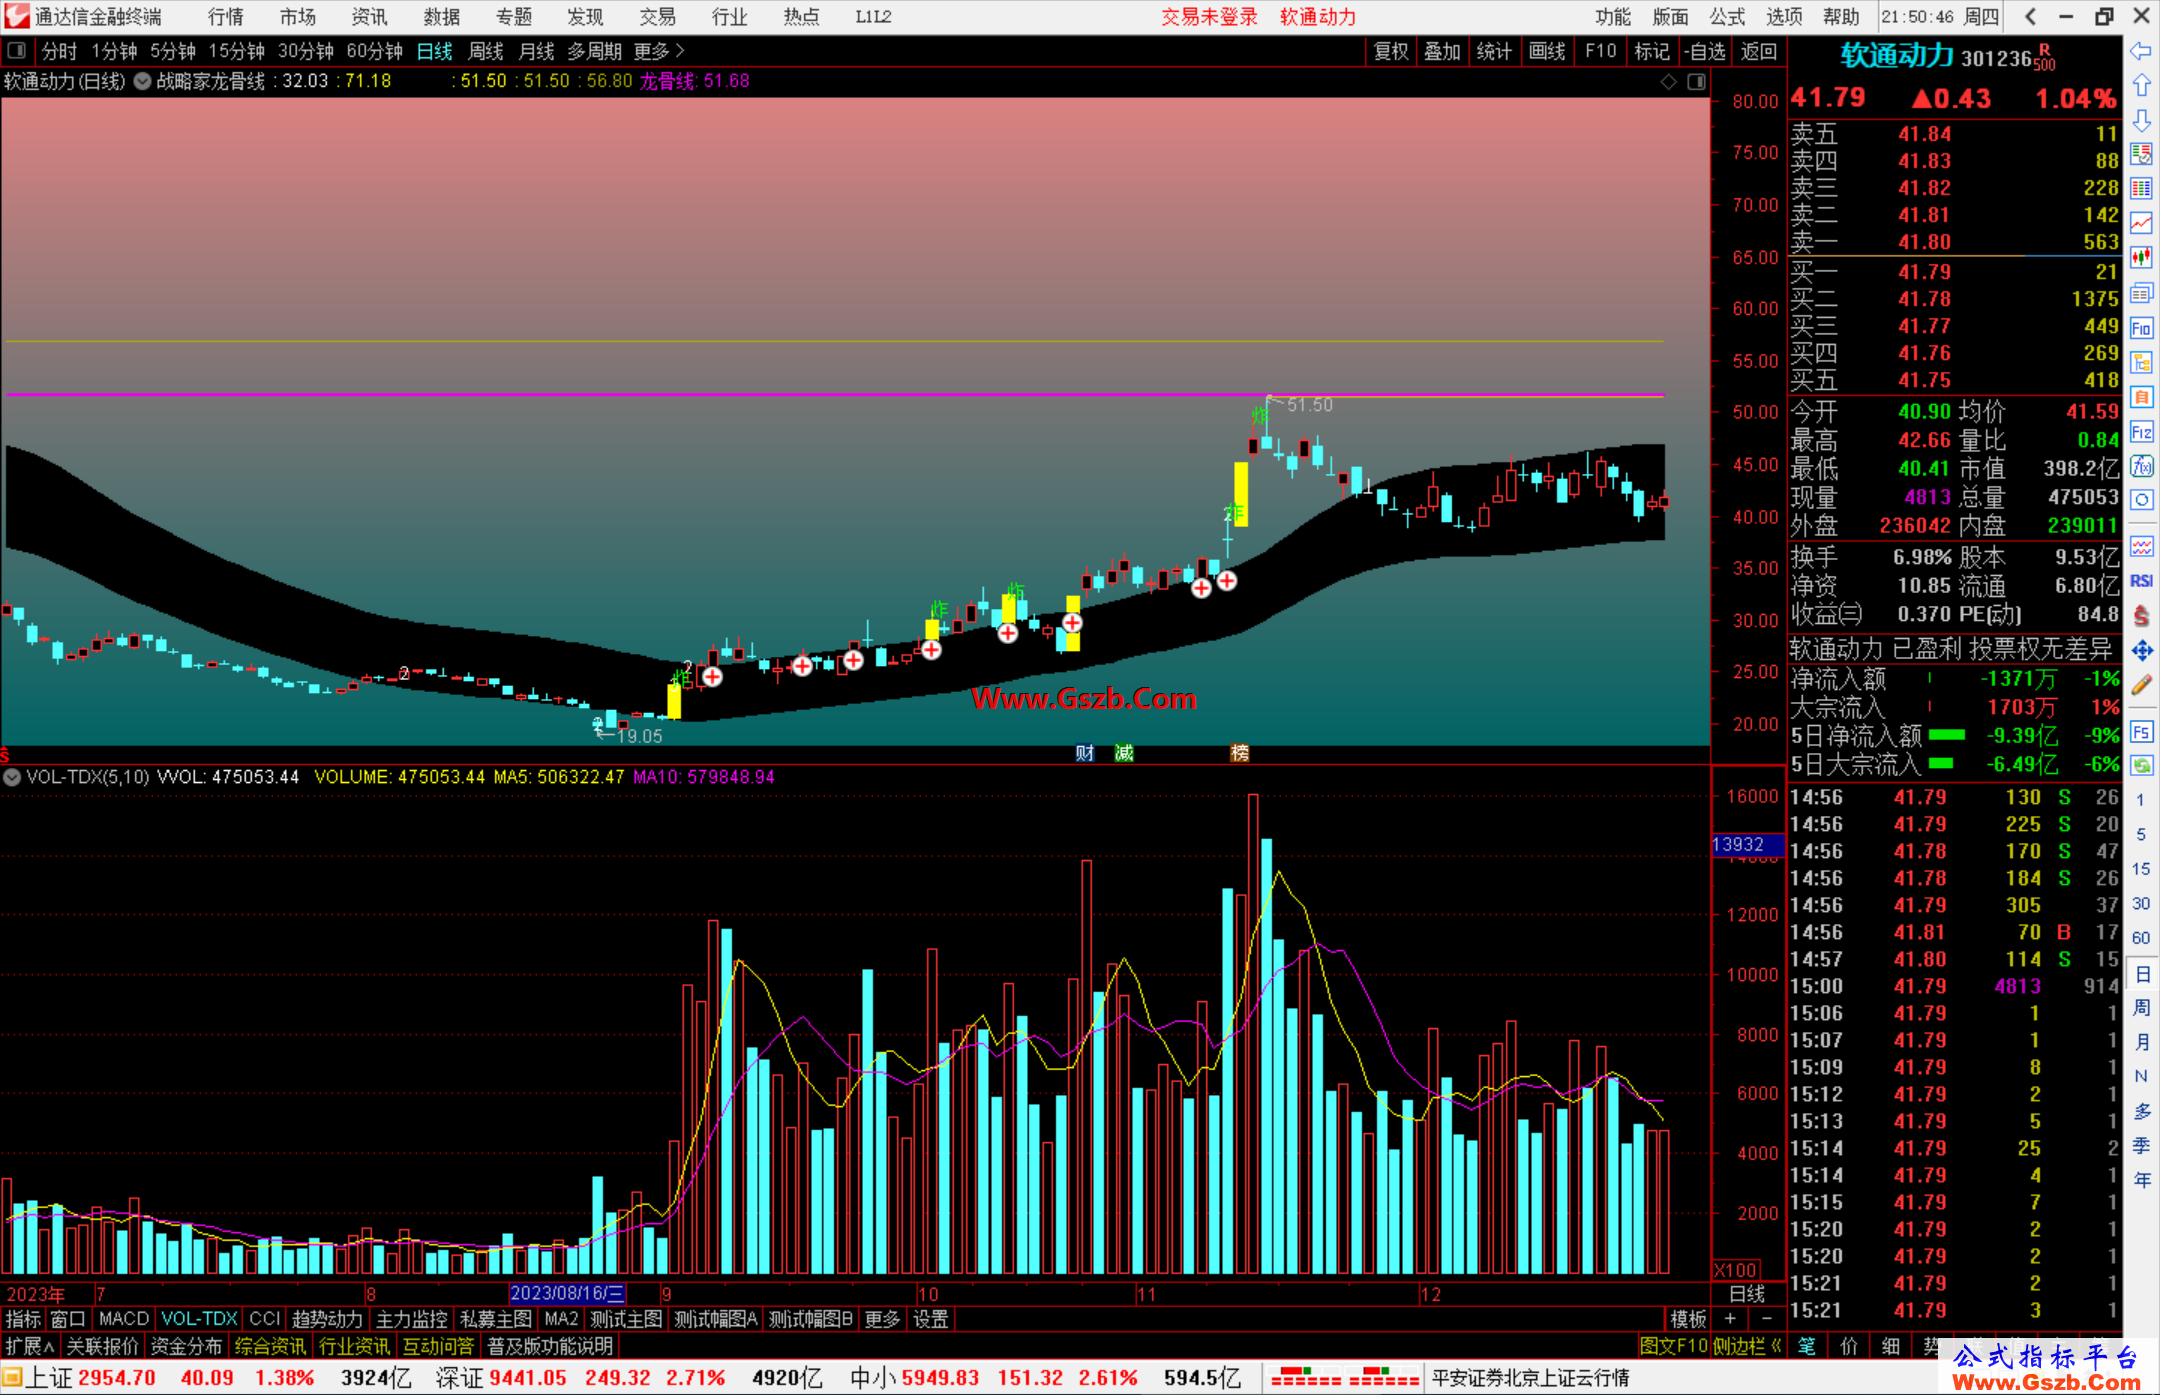This screenshot has height=1395, width=2160.
Task: Switch to 1-minute period in right sidebar
Action: pyautogui.click(x=2141, y=800)
